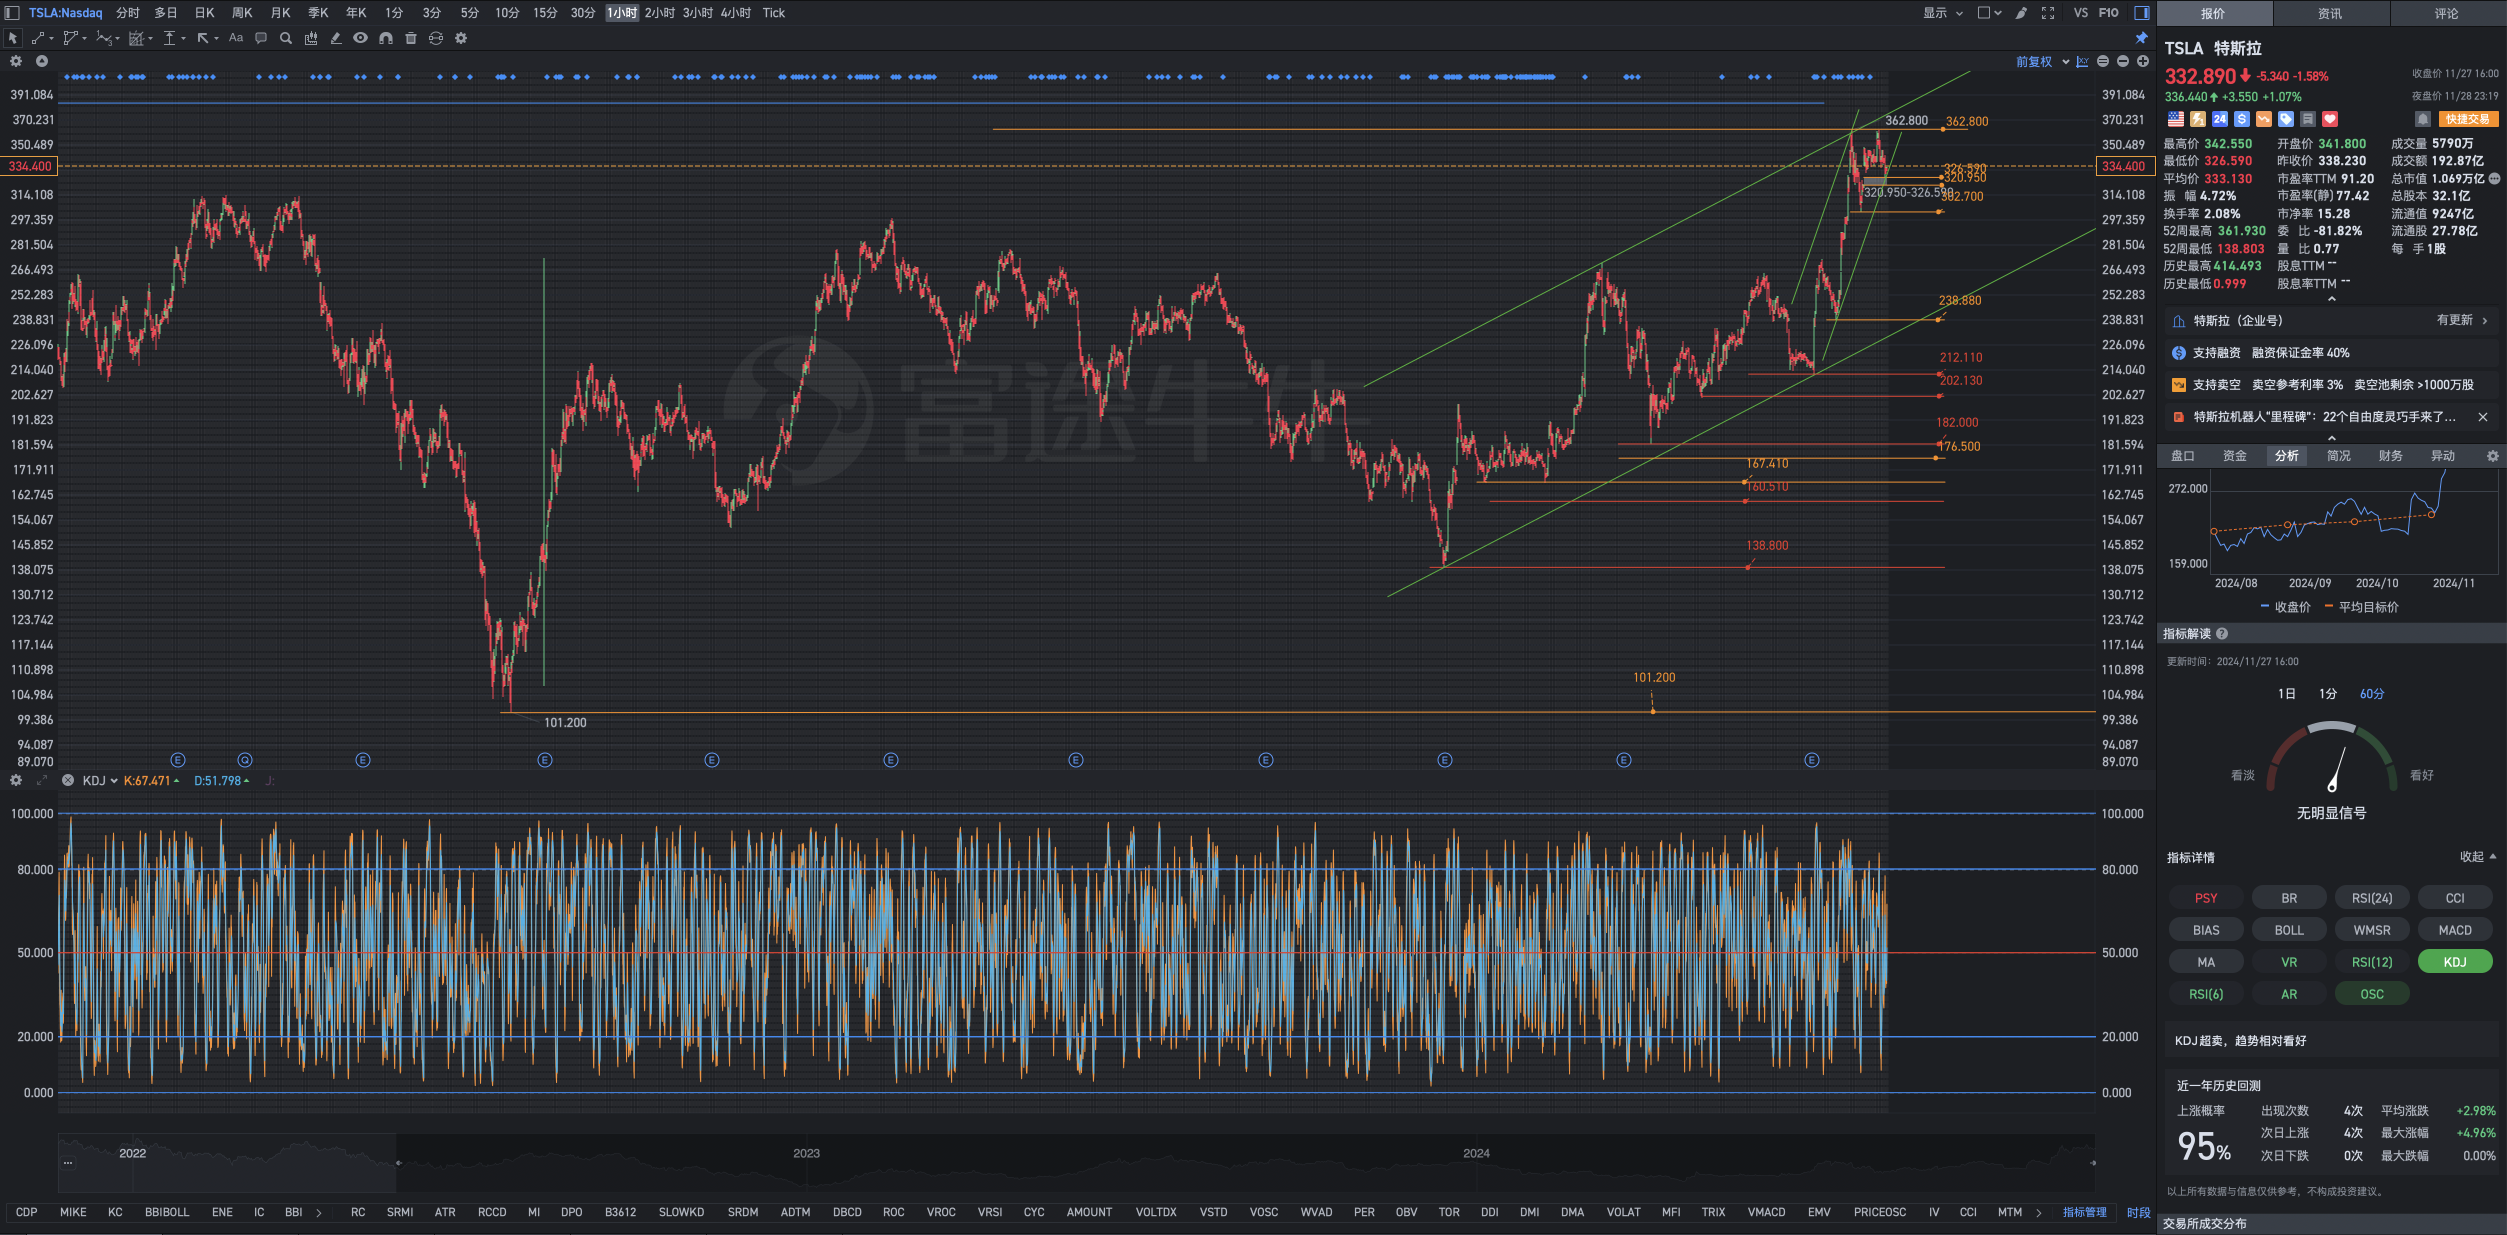This screenshot has height=1235, width=2507.
Task: Open the text annotation Aa tool
Action: tap(236, 38)
